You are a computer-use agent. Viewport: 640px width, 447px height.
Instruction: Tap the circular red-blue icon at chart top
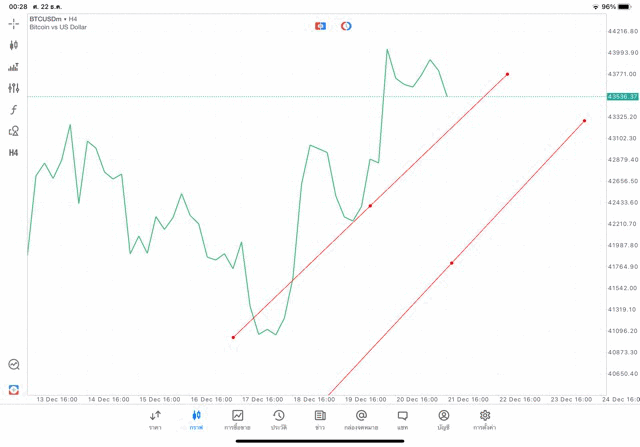pyautogui.click(x=346, y=26)
